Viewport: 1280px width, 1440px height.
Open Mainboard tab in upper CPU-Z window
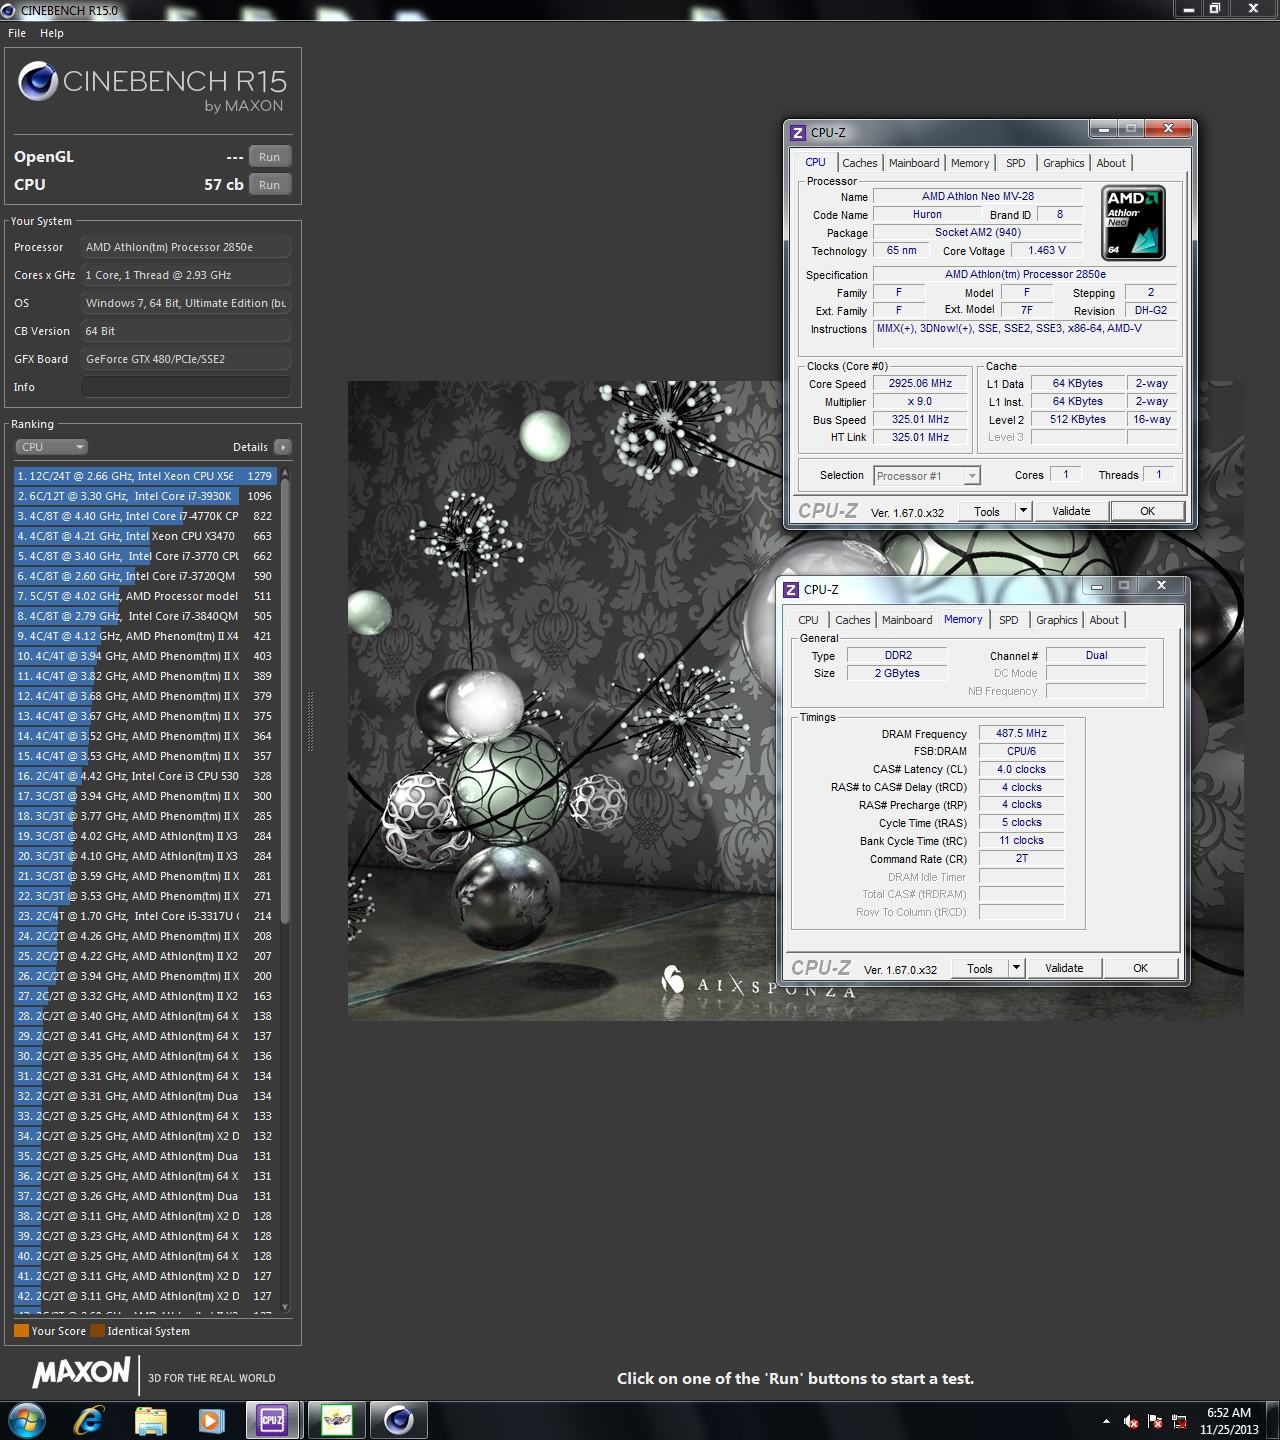click(914, 163)
